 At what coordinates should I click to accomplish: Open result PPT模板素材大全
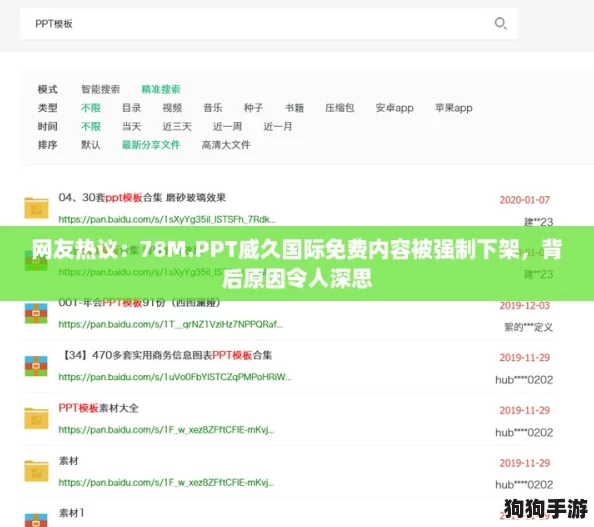(x=98, y=408)
